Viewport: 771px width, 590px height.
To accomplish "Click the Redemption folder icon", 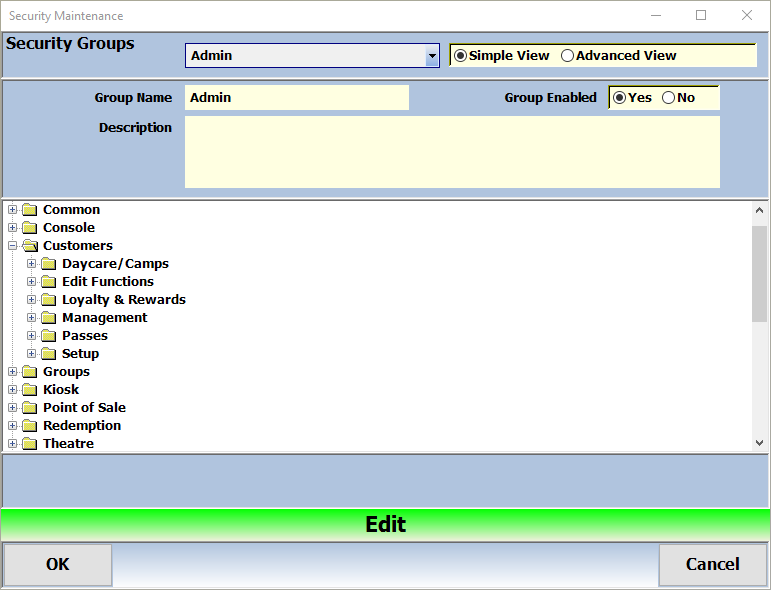I will (x=29, y=426).
